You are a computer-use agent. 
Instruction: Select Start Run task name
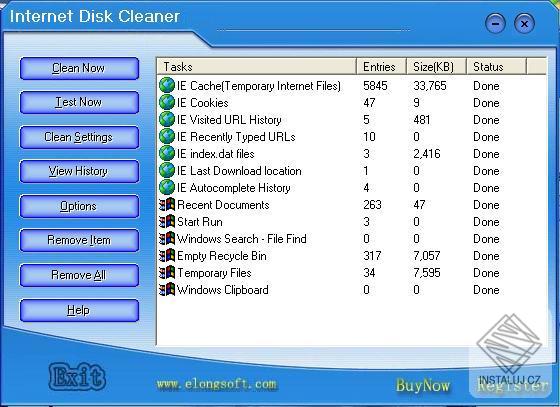[200, 222]
